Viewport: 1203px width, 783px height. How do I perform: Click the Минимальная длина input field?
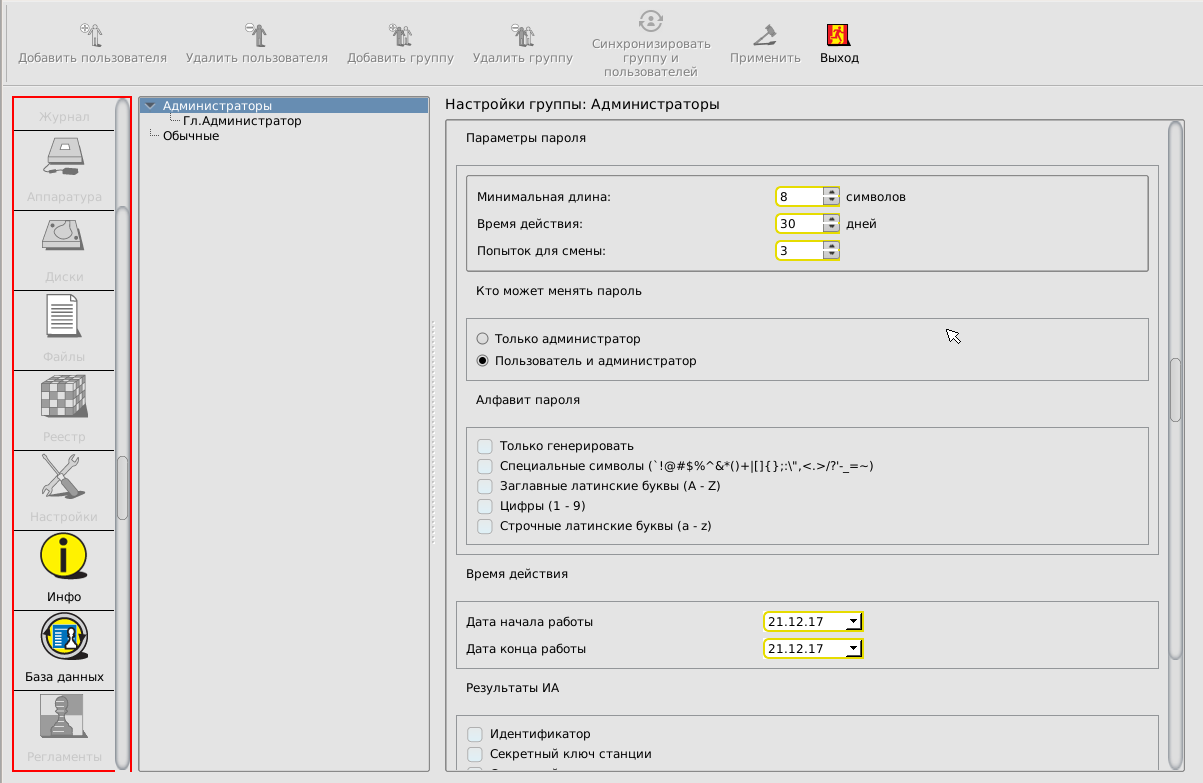pyautogui.click(x=799, y=196)
